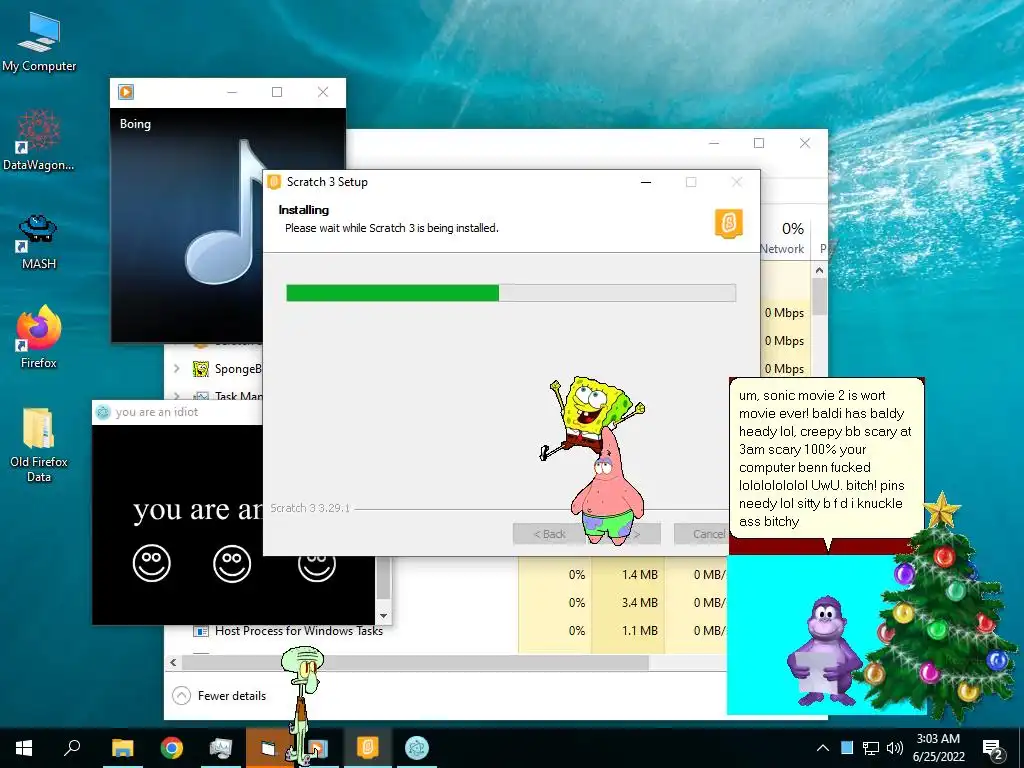
Task: Collapse Task Manager with Fewer details
Action: tap(219, 696)
